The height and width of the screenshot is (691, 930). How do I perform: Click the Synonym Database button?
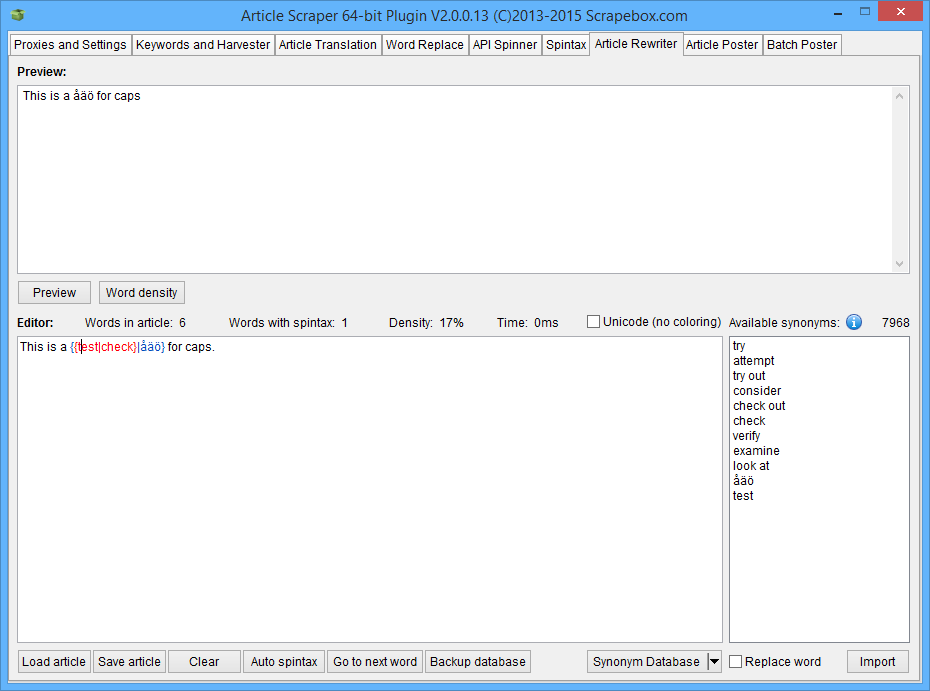(x=646, y=661)
